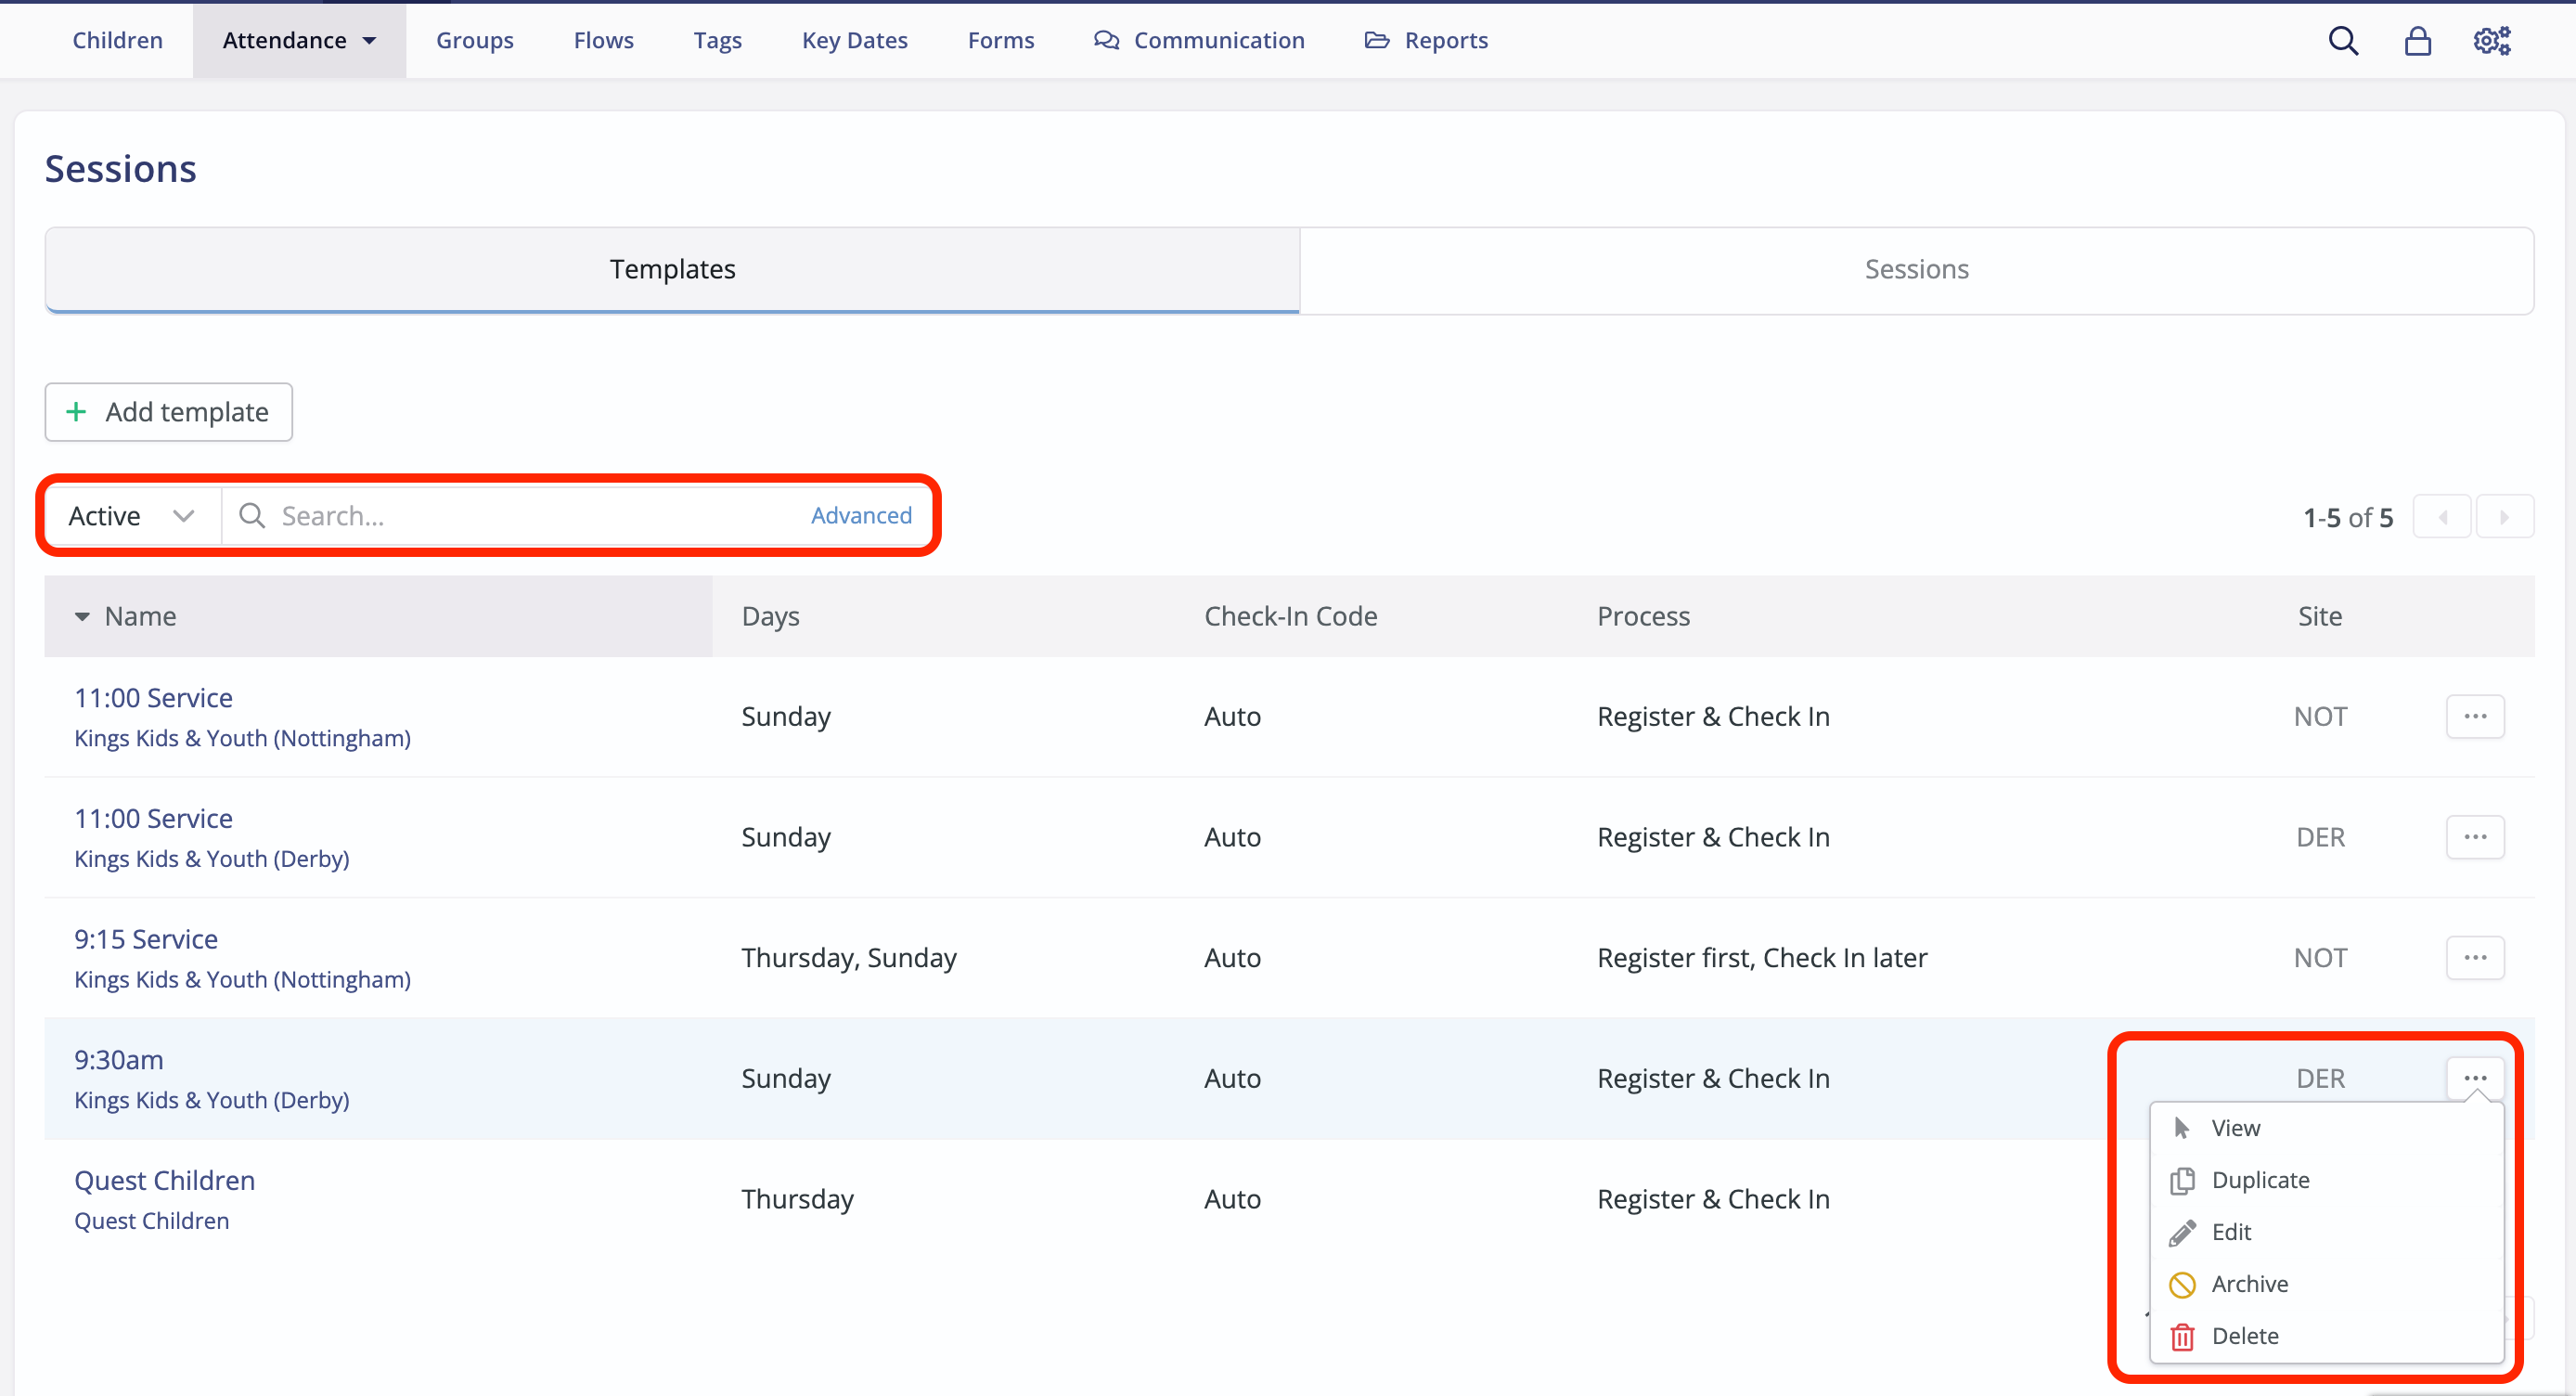Open actions menu for 9:15 Service row
This screenshot has height=1396, width=2576.
(2474, 957)
